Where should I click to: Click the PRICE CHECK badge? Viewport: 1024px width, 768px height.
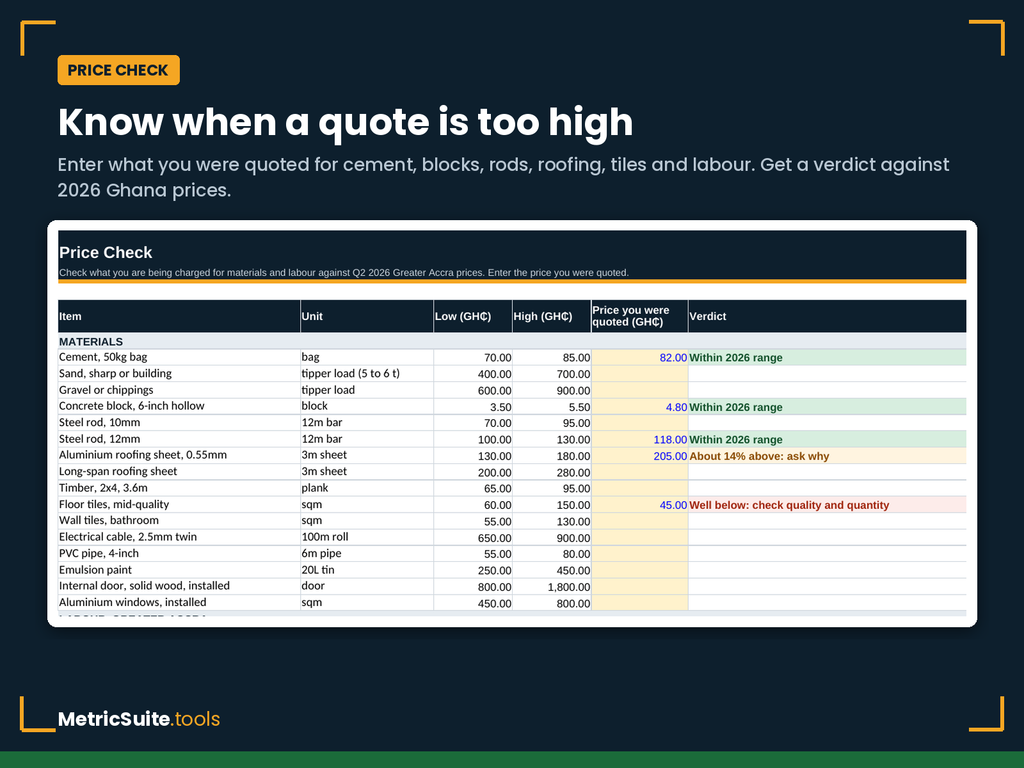(x=118, y=70)
